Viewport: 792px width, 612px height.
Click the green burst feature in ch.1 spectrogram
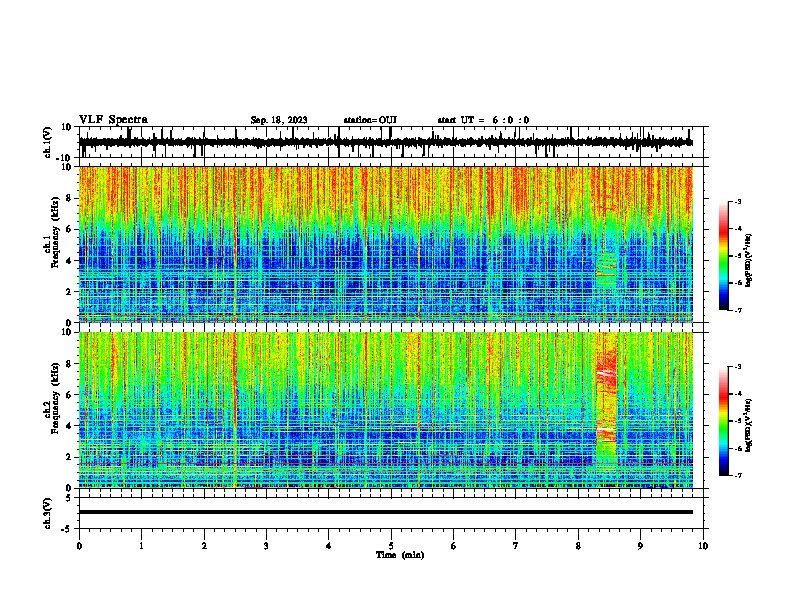point(606,270)
